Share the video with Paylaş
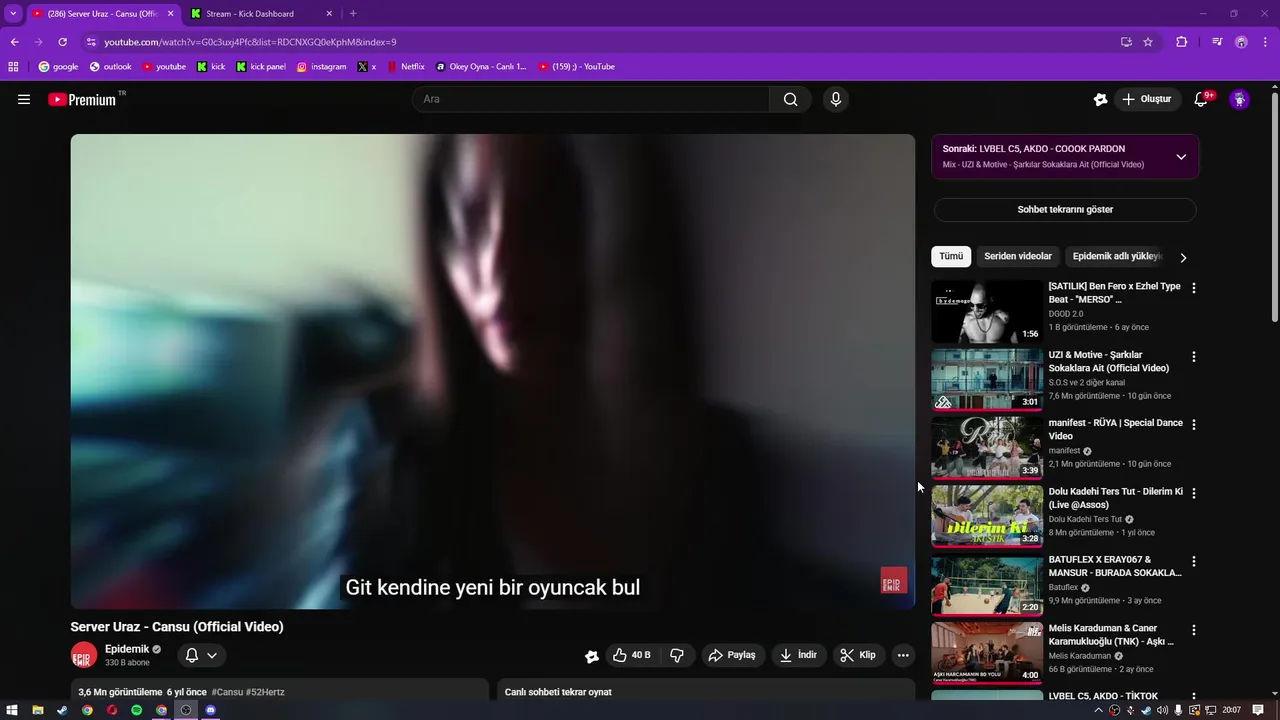Viewport: 1280px width, 720px height. click(x=732, y=655)
